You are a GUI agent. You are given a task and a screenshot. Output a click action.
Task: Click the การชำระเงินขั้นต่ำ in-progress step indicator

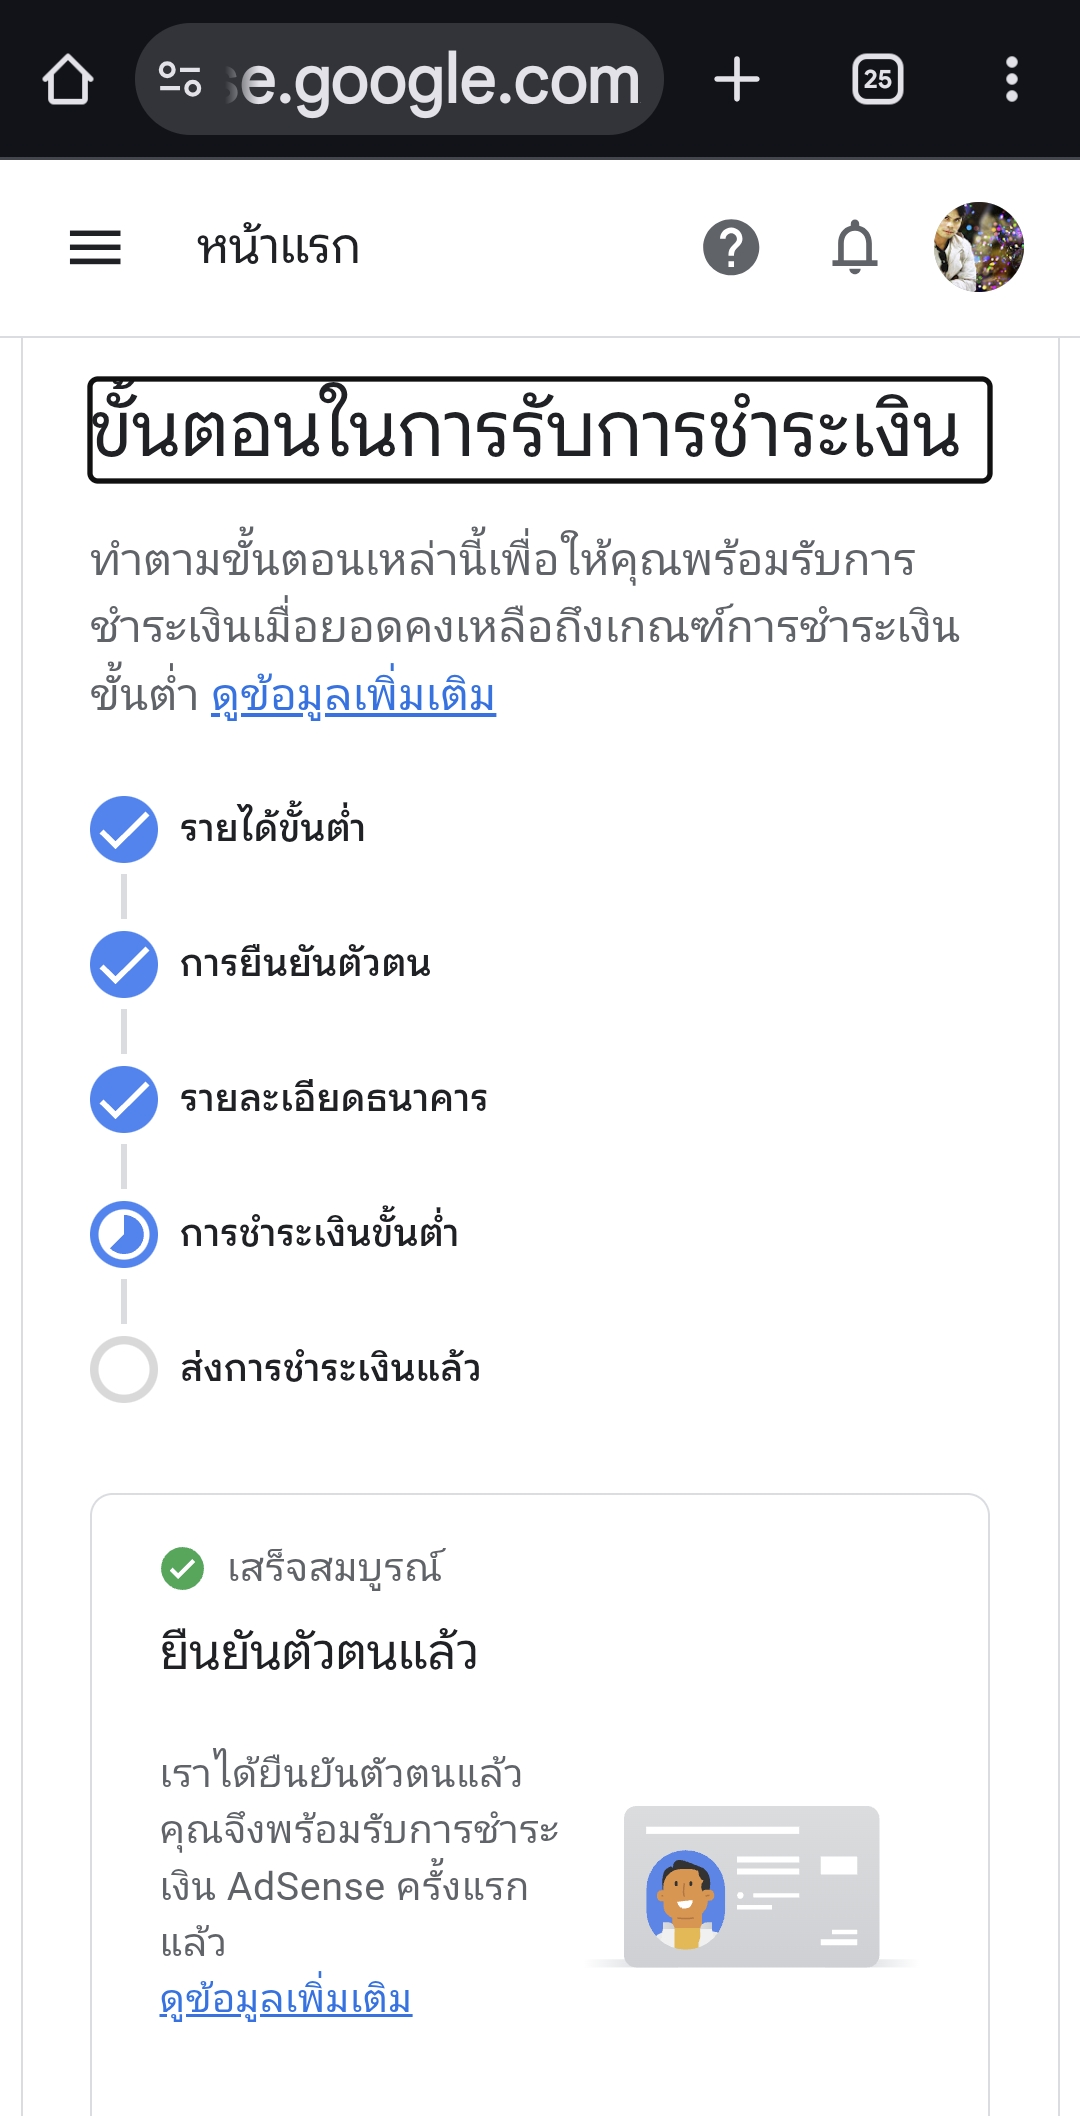click(x=124, y=1234)
